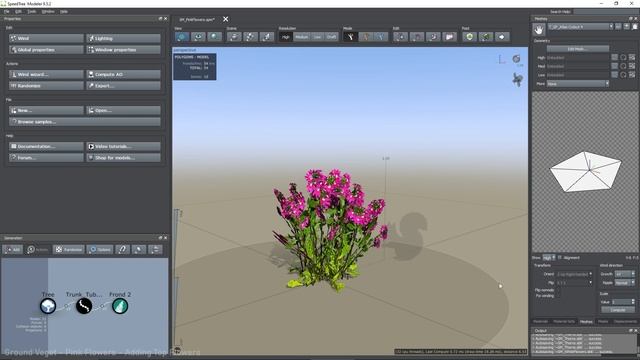Viewport: 640px width, 360px height.
Task: Select the second Mode icon
Action: (x=366, y=37)
